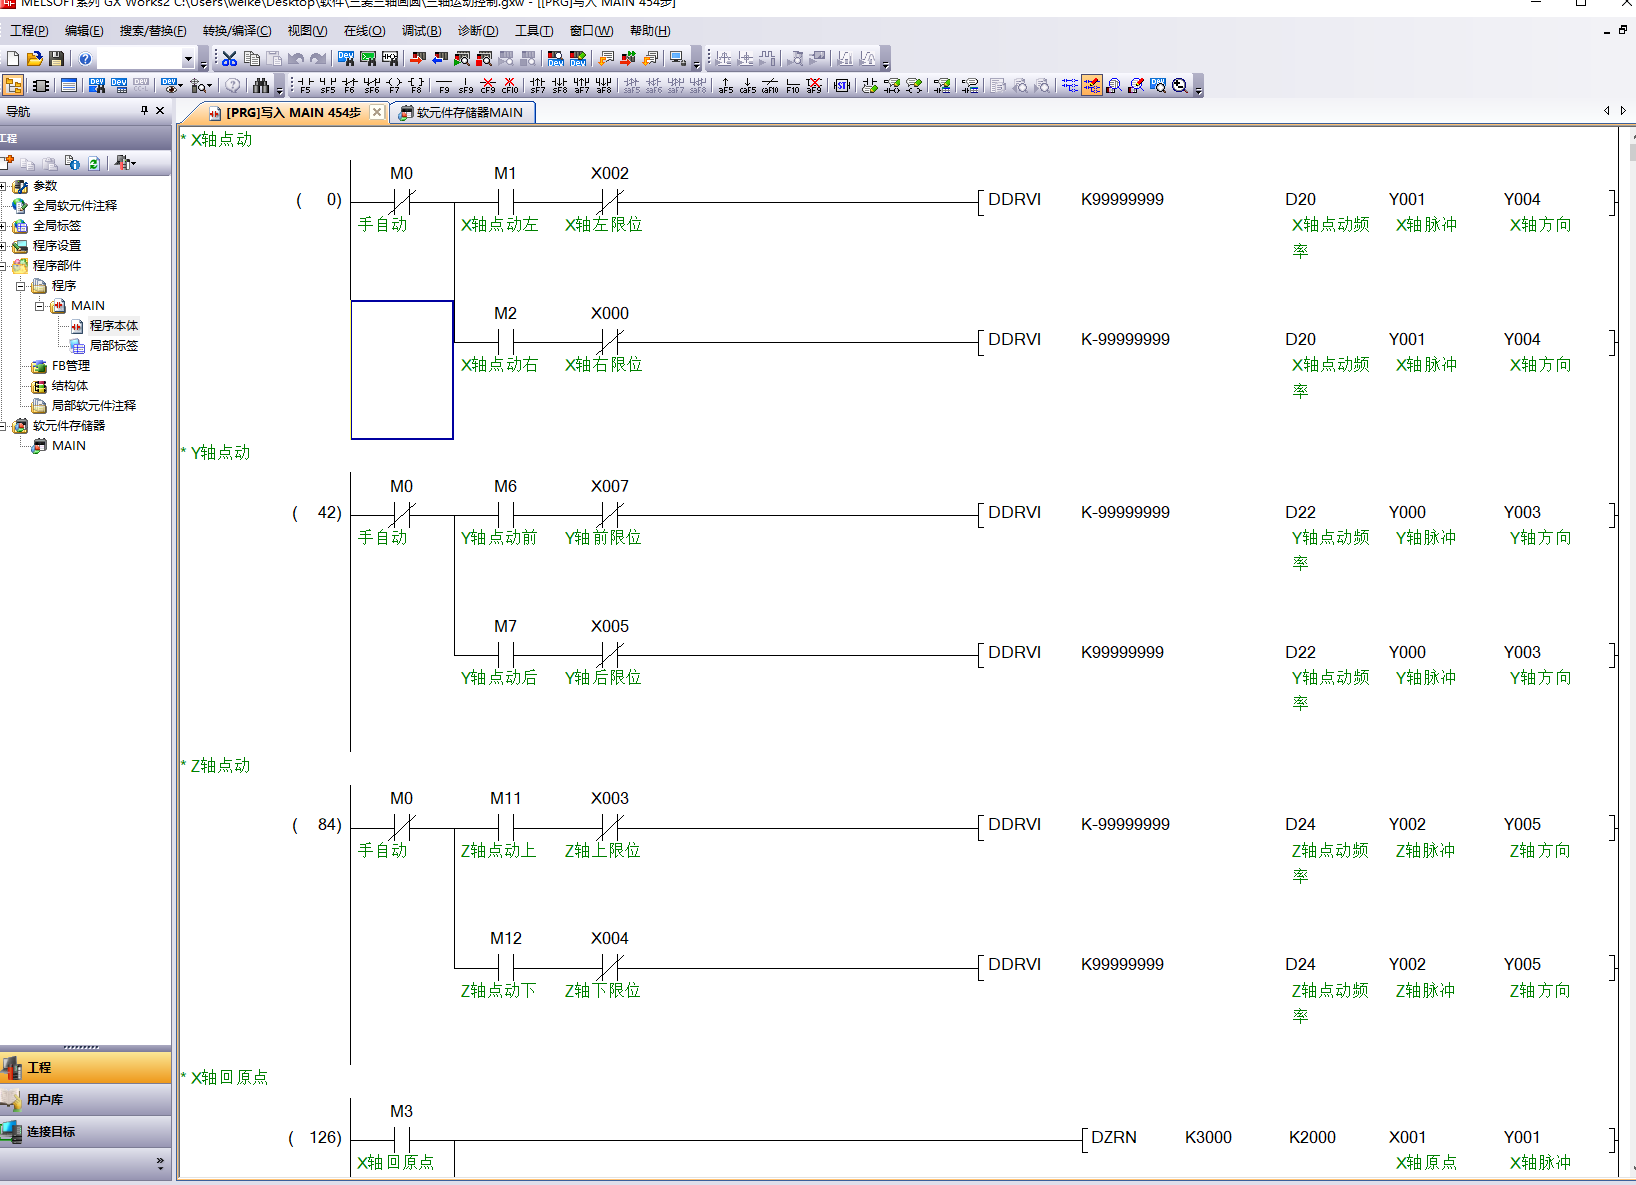Insert closed contact F6 icon
The width and height of the screenshot is (1636, 1185).
click(349, 86)
